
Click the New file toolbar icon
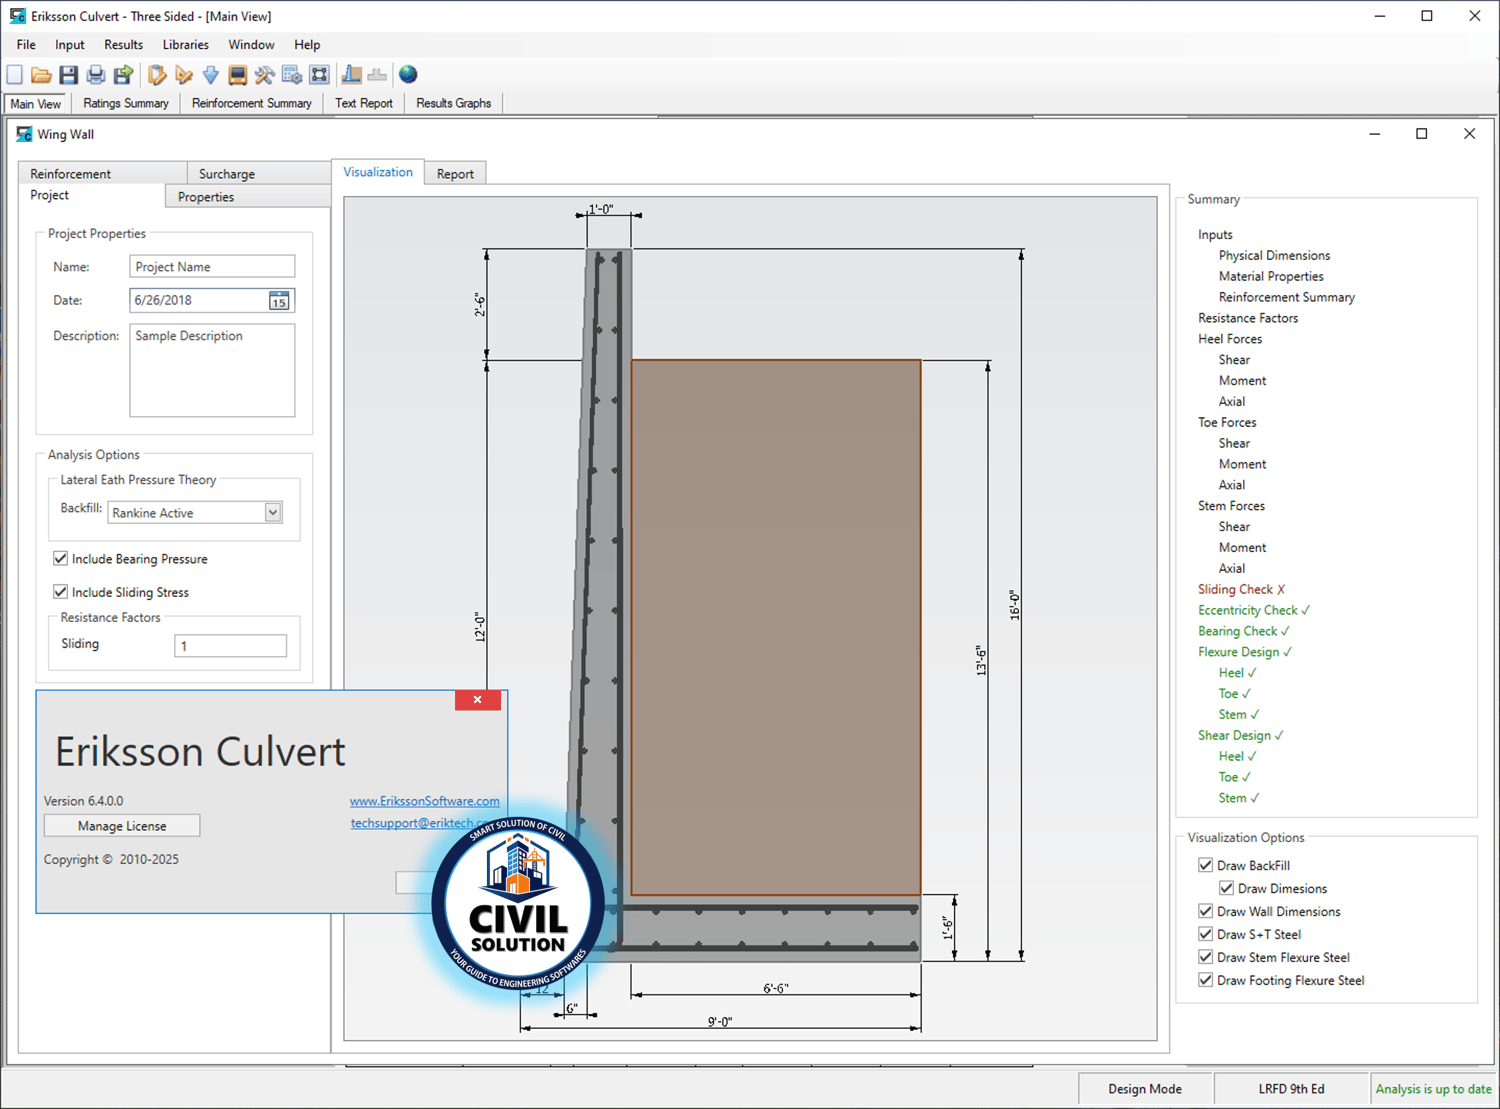[15, 75]
